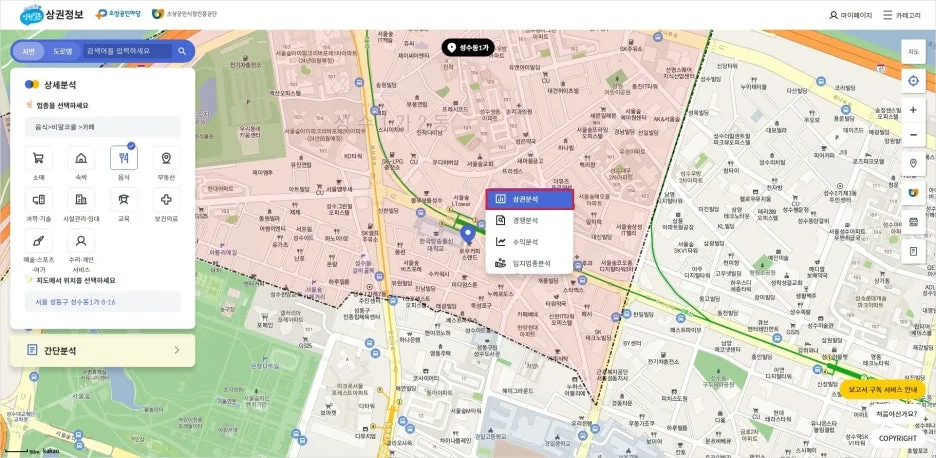
Task: Select the 수리·개인 서비스 category icon
Action: pyautogui.click(x=81, y=241)
